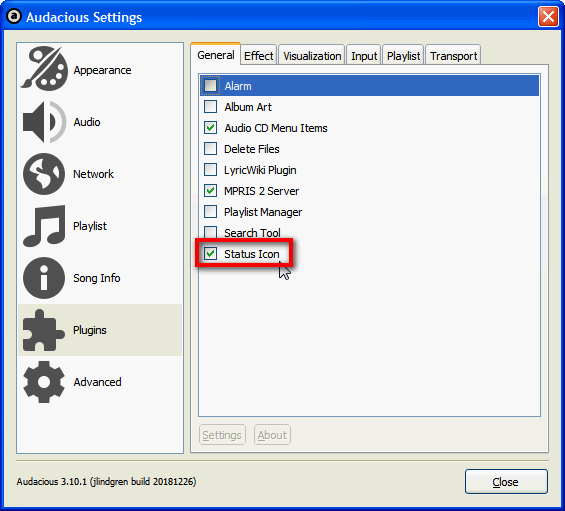The image size is (565, 511).
Task: Click the Close button
Action: tap(506, 482)
